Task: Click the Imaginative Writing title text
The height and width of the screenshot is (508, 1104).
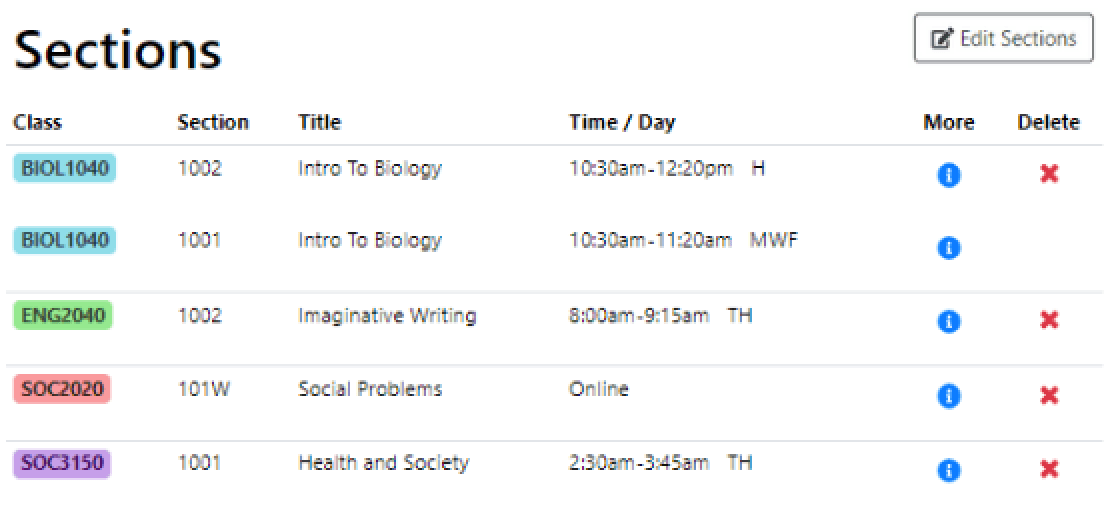Action: pos(387,316)
